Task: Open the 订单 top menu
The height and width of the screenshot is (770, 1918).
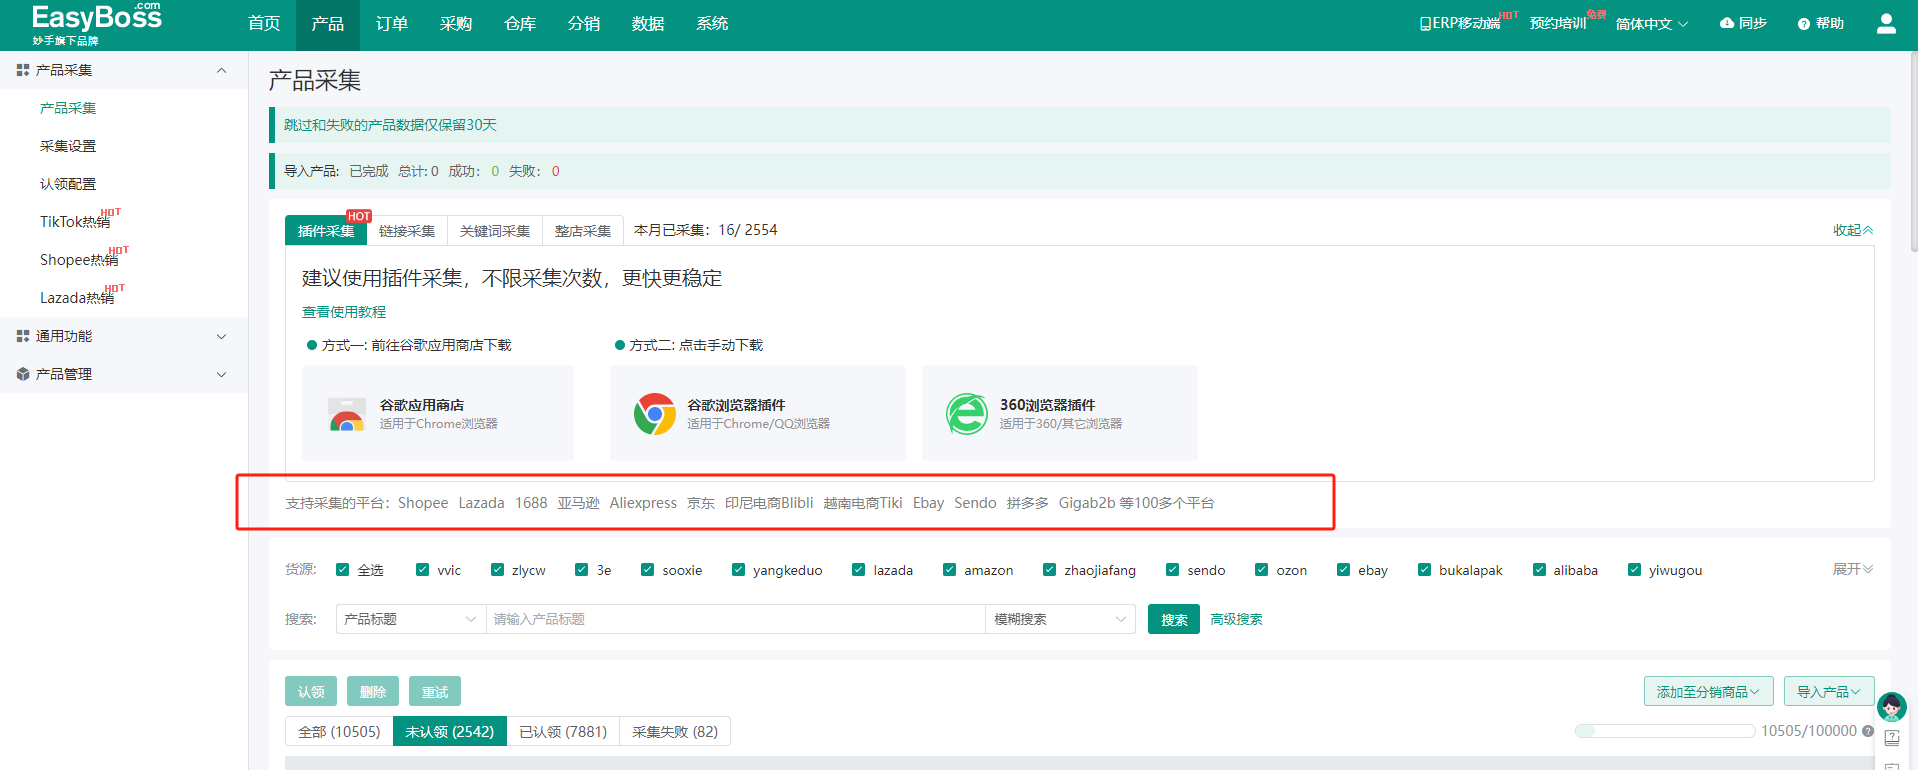Action: [392, 24]
